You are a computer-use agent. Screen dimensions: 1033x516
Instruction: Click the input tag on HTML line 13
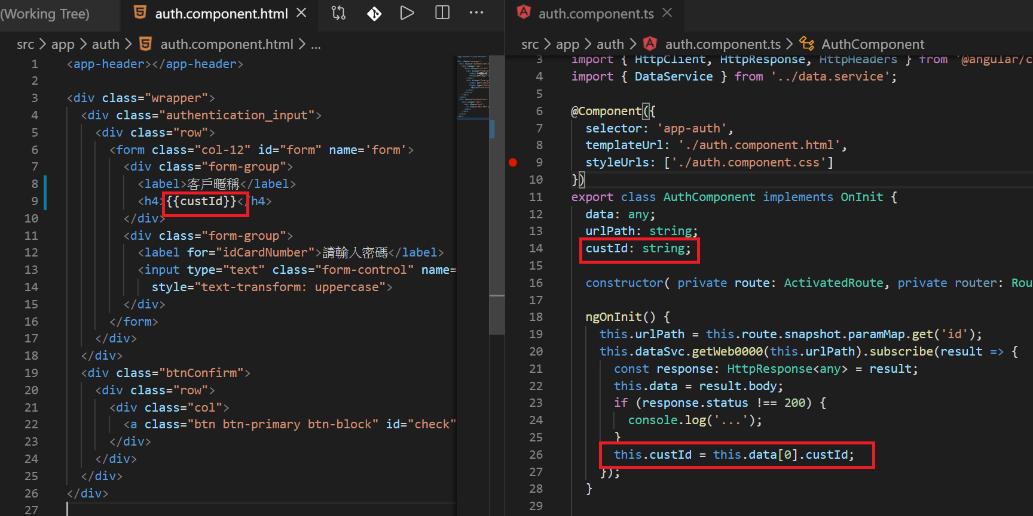coord(298,270)
